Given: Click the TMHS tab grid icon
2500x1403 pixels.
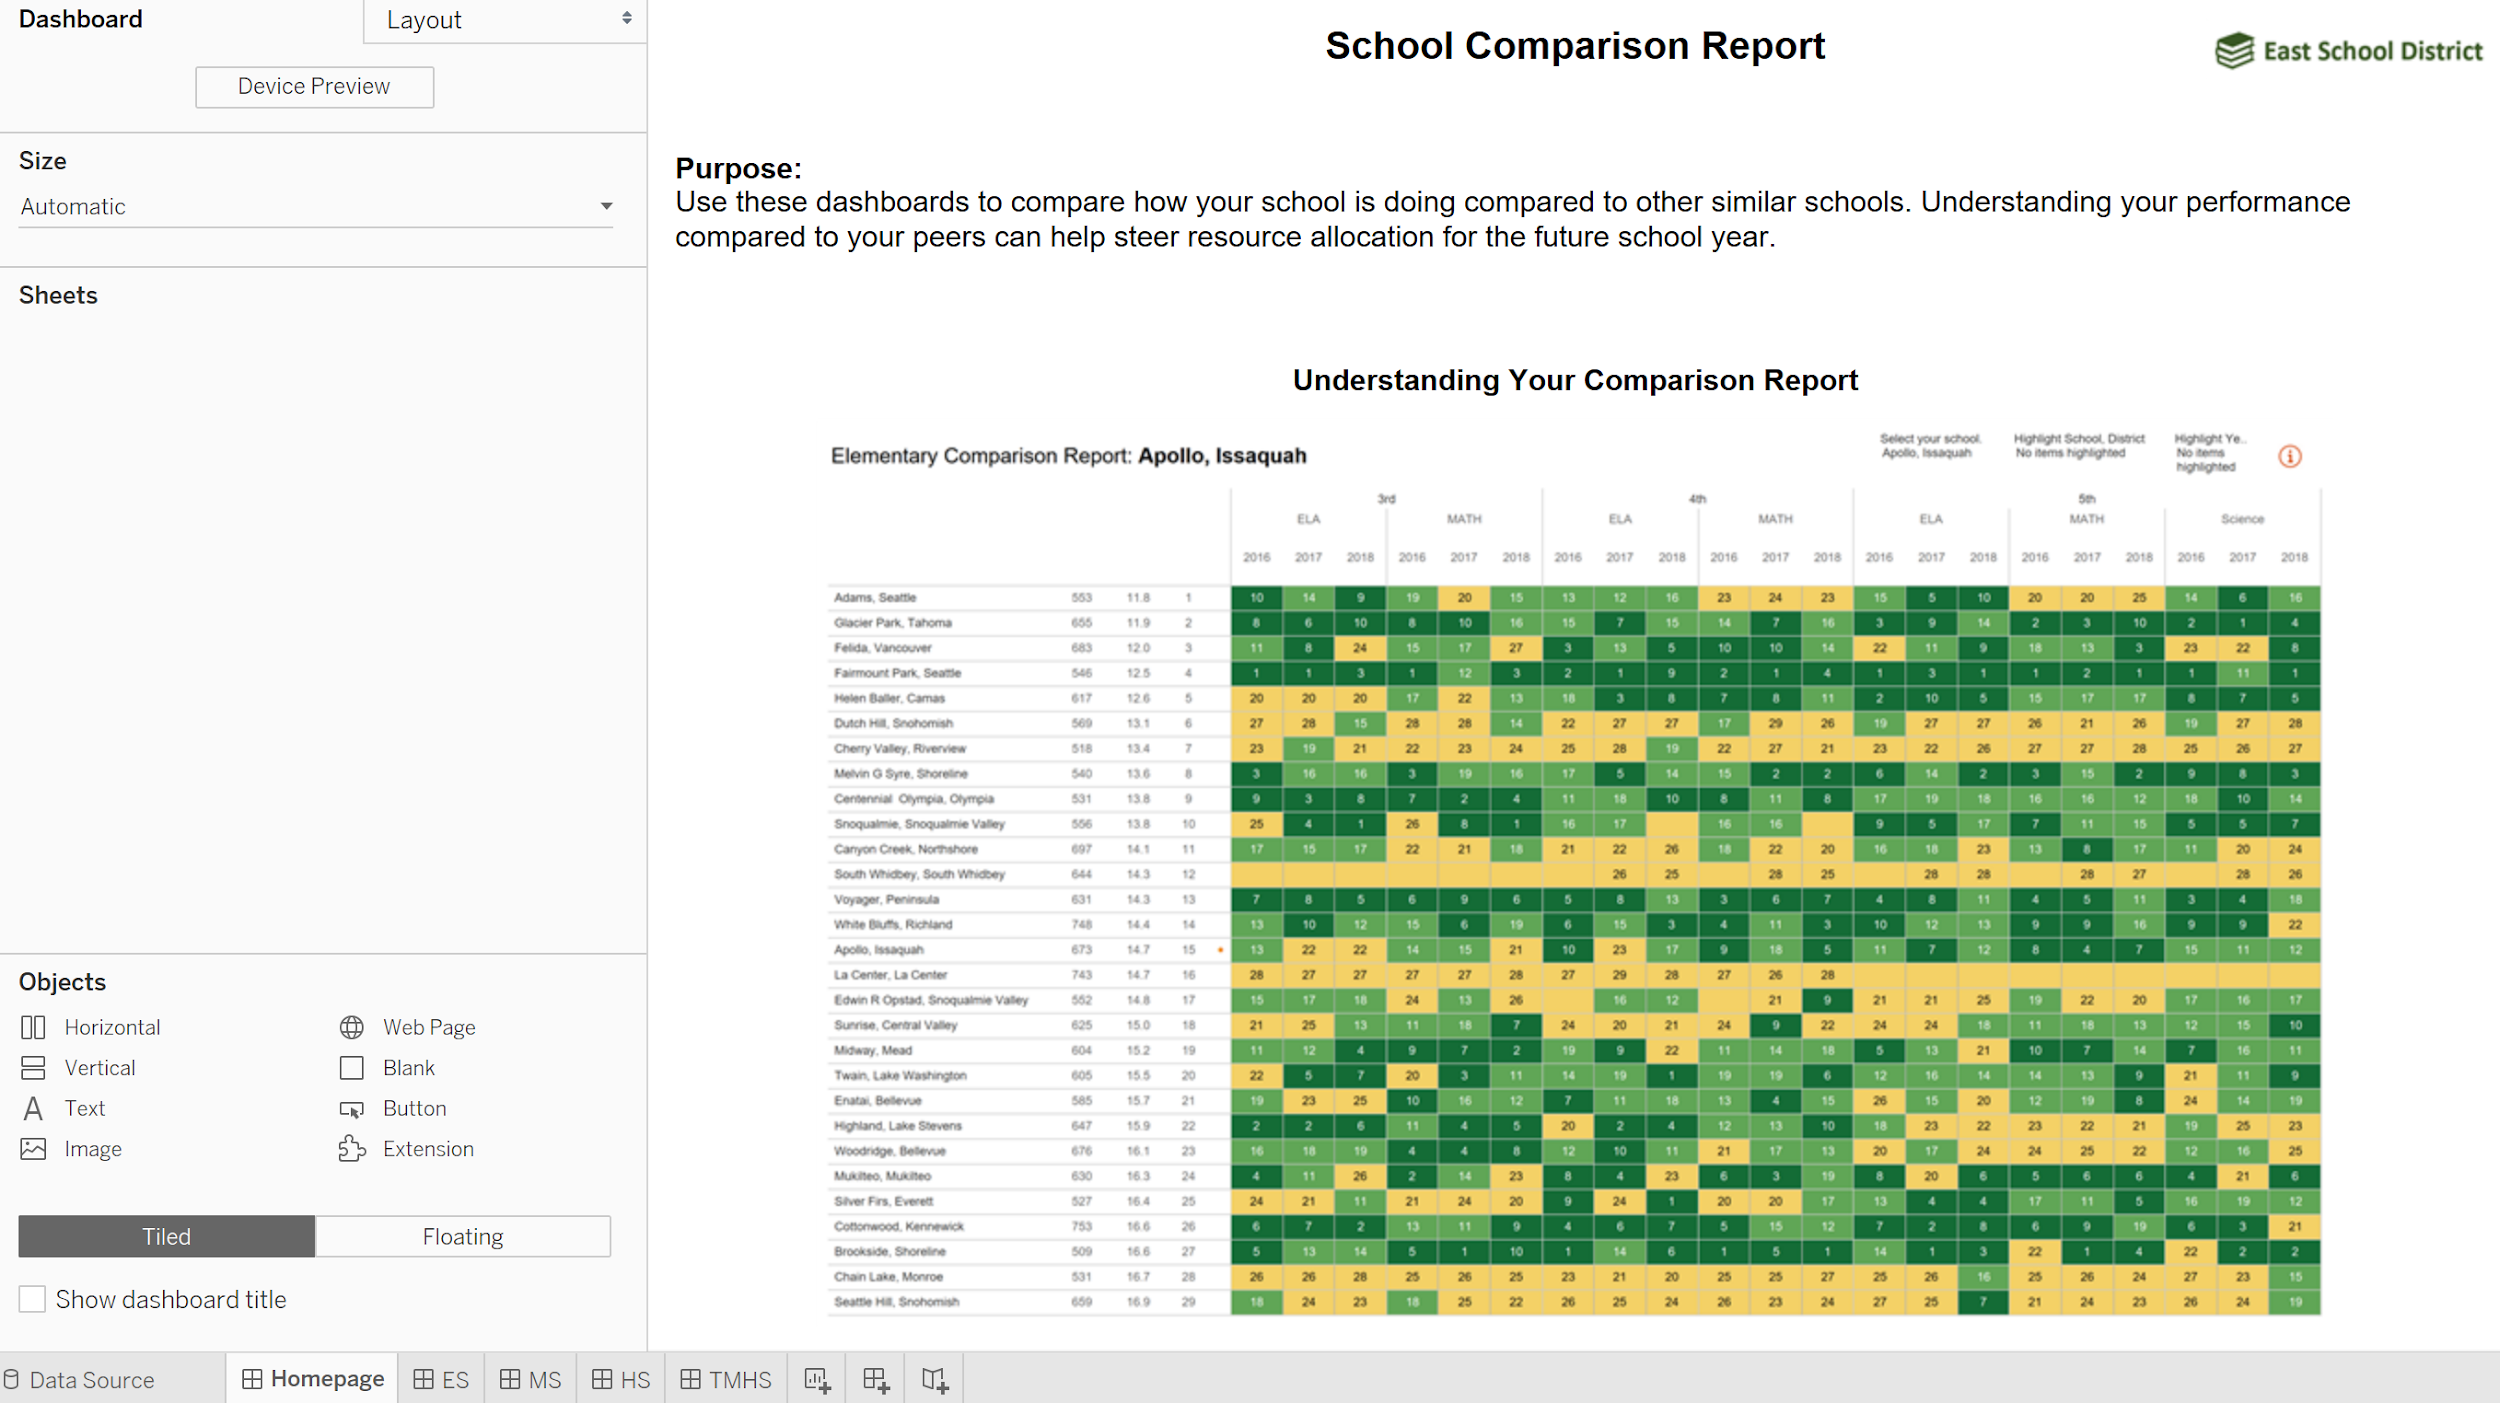Looking at the screenshot, I should coord(690,1380).
